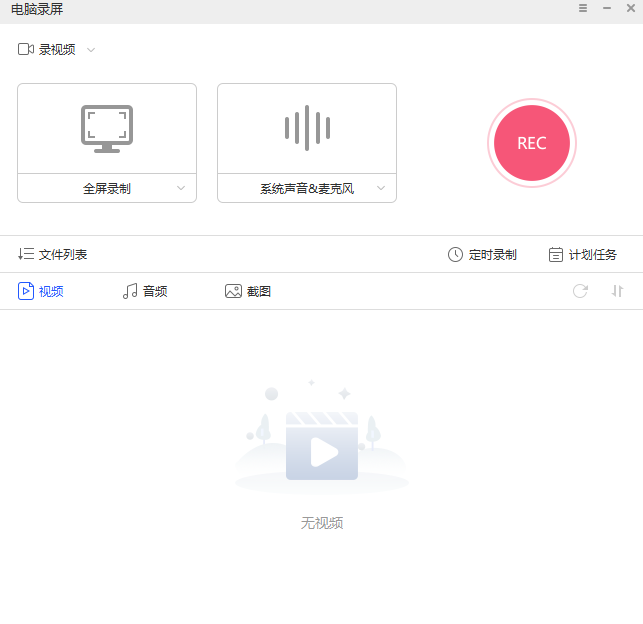643x624 pixels.
Task: Select the 全屏录制 label
Action: pos(107,189)
